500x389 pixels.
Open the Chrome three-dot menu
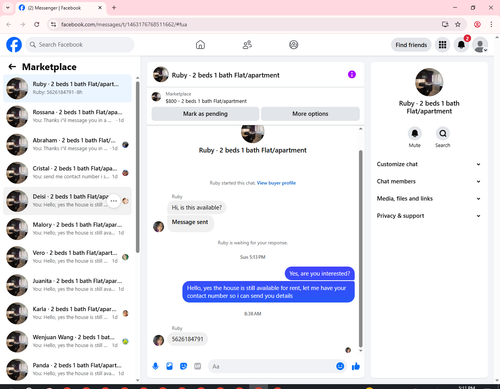(491, 24)
